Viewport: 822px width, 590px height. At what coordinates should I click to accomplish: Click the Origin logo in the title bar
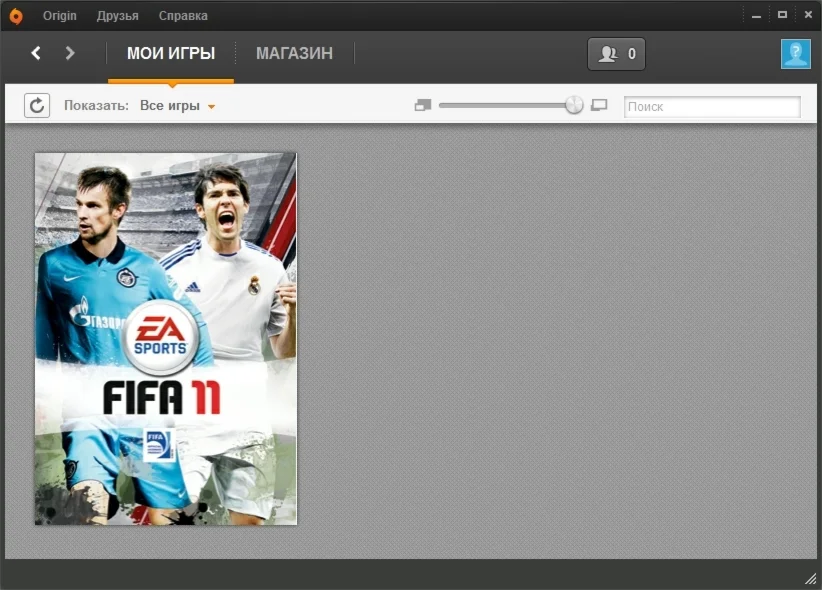pyautogui.click(x=14, y=15)
